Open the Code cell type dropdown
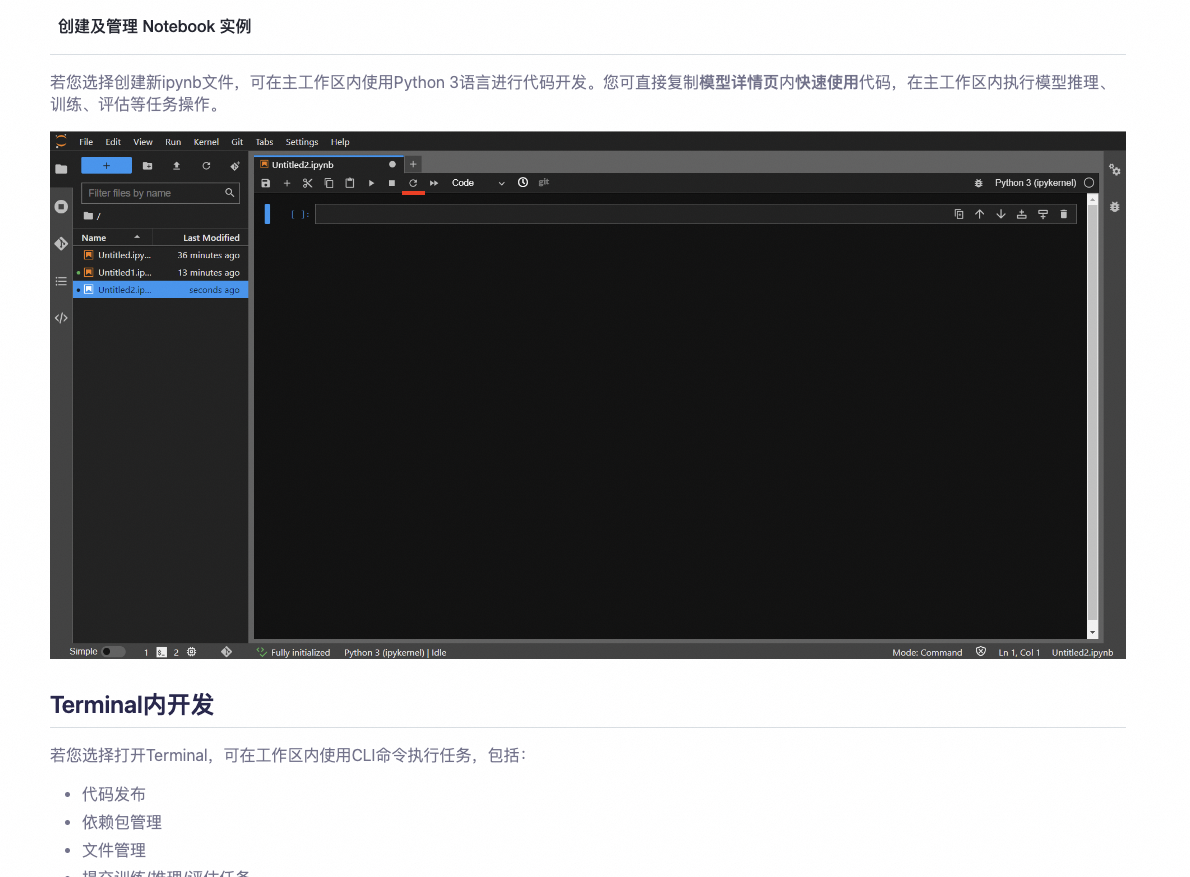The height and width of the screenshot is (877, 1190). tap(475, 183)
